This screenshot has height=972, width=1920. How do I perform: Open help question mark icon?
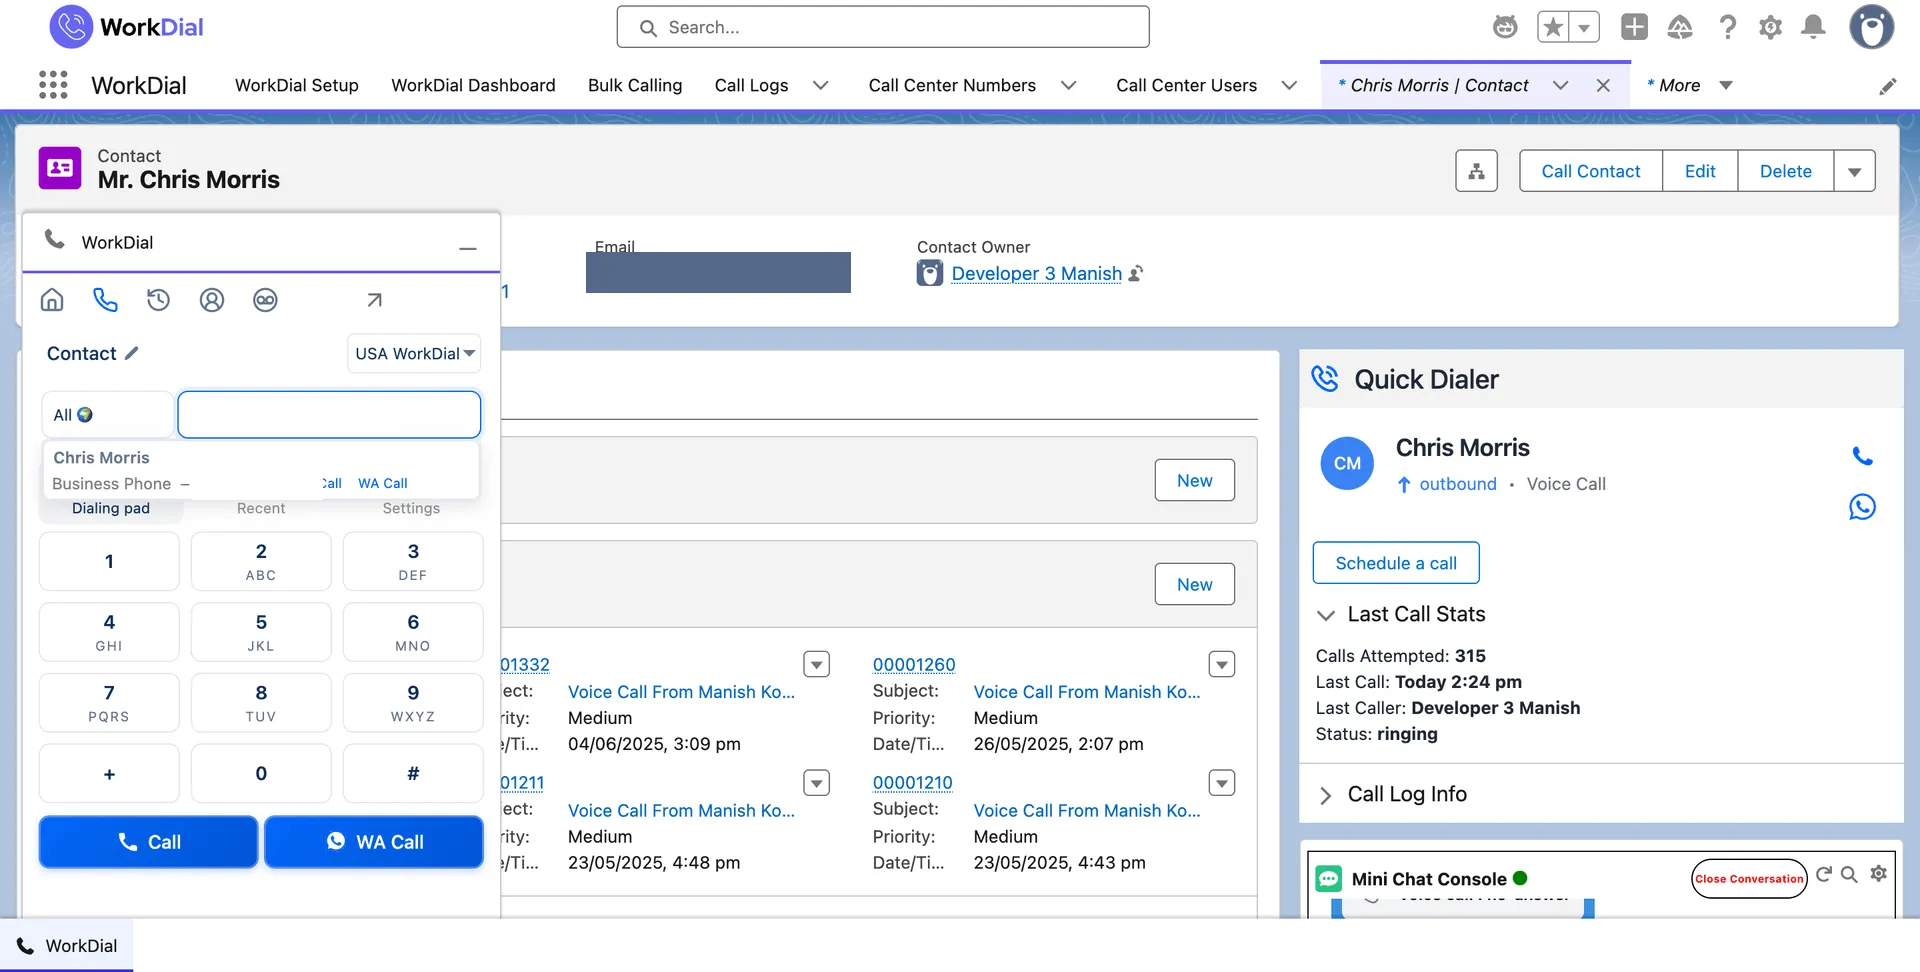[1727, 27]
